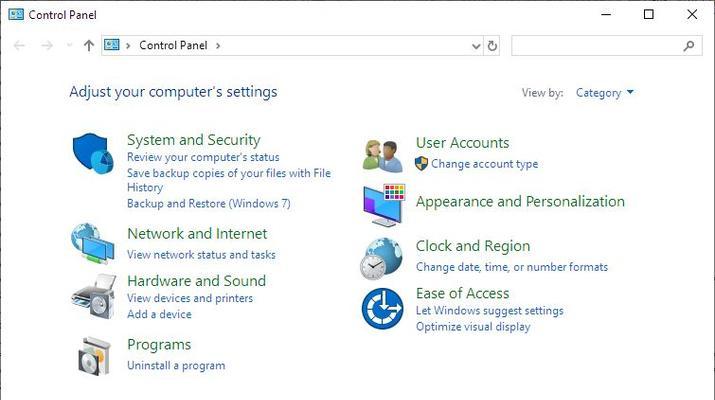Select the Clock and Region globe icon
715x400 pixels.
[x=382, y=259]
